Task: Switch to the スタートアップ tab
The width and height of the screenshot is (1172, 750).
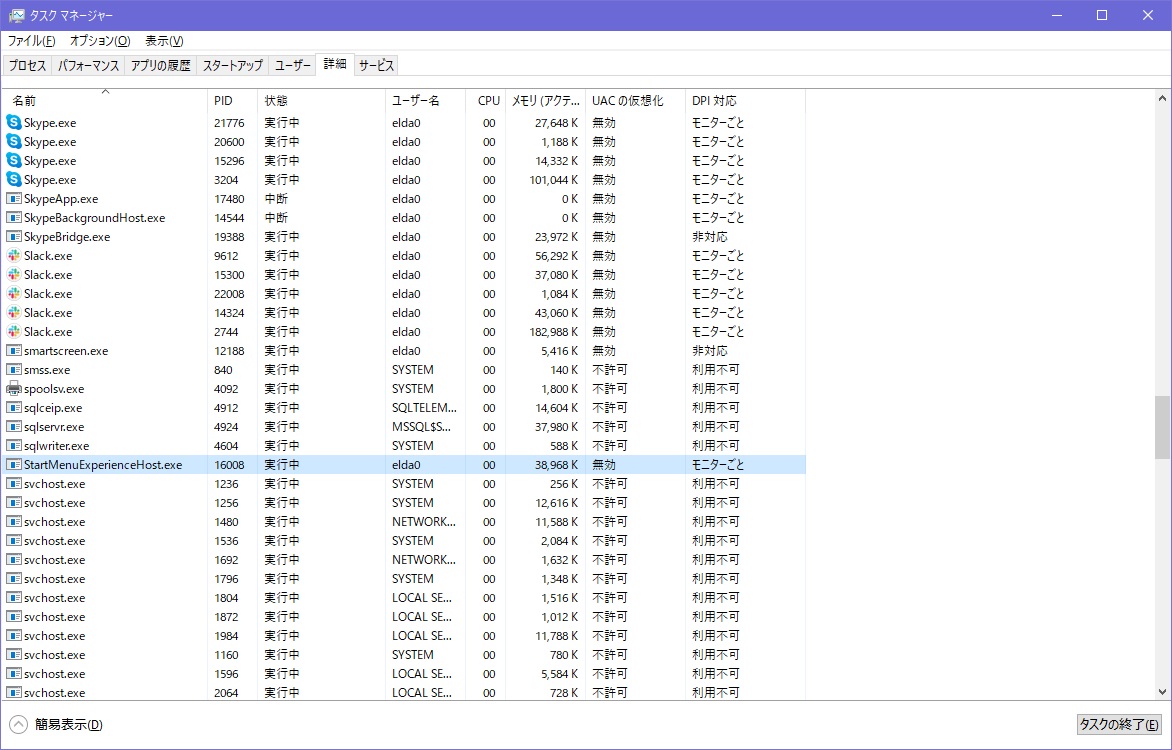Action: point(233,65)
